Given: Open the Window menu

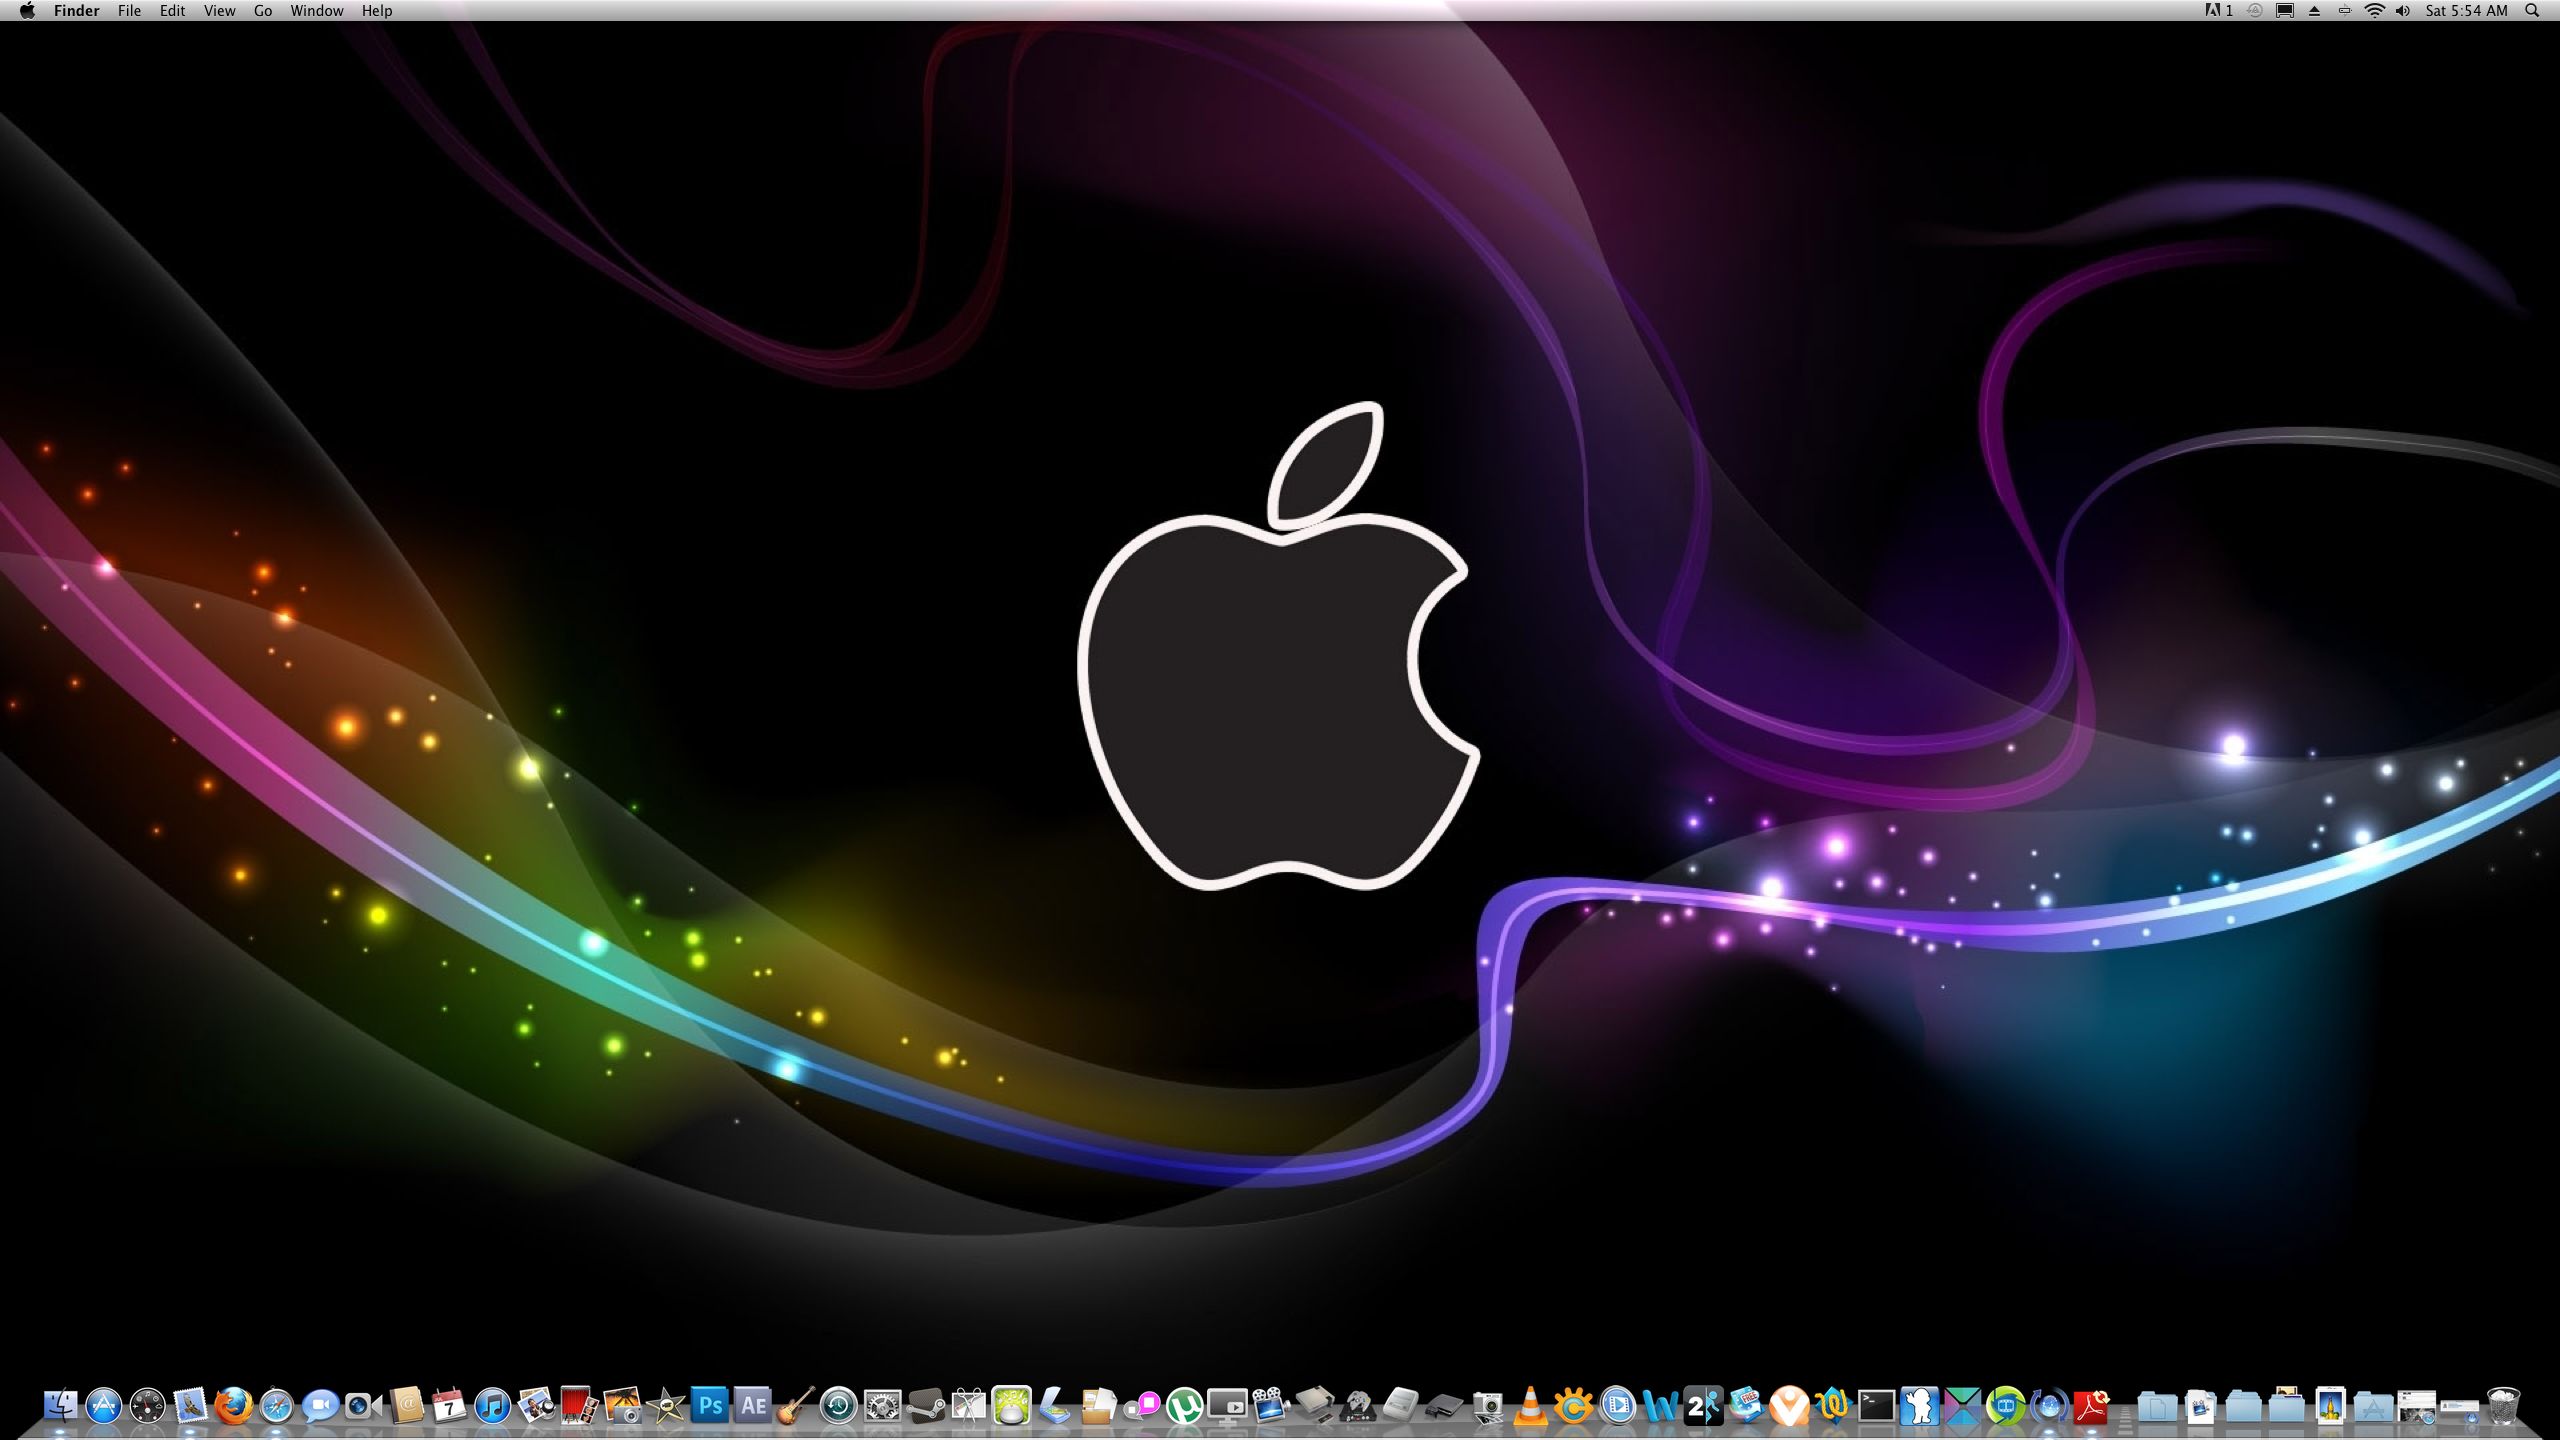Looking at the screenshot, I should tap(316, 10).
